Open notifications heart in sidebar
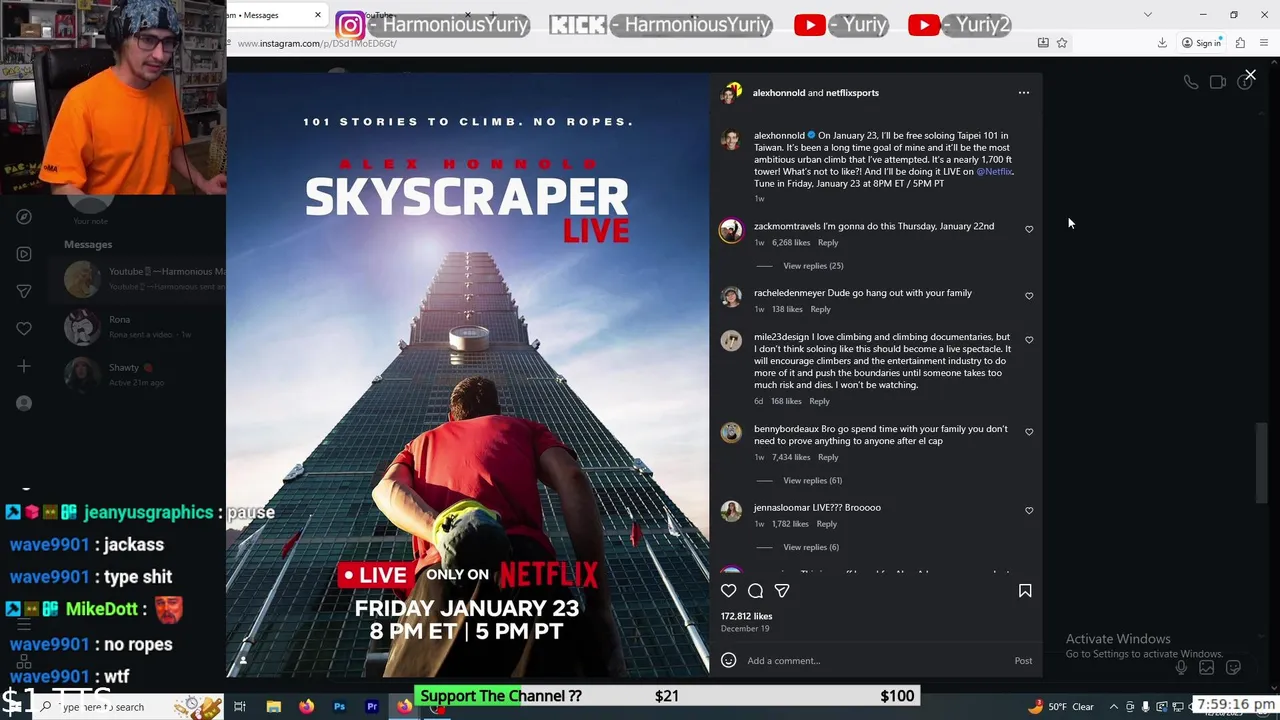 (x=24, y=328)
